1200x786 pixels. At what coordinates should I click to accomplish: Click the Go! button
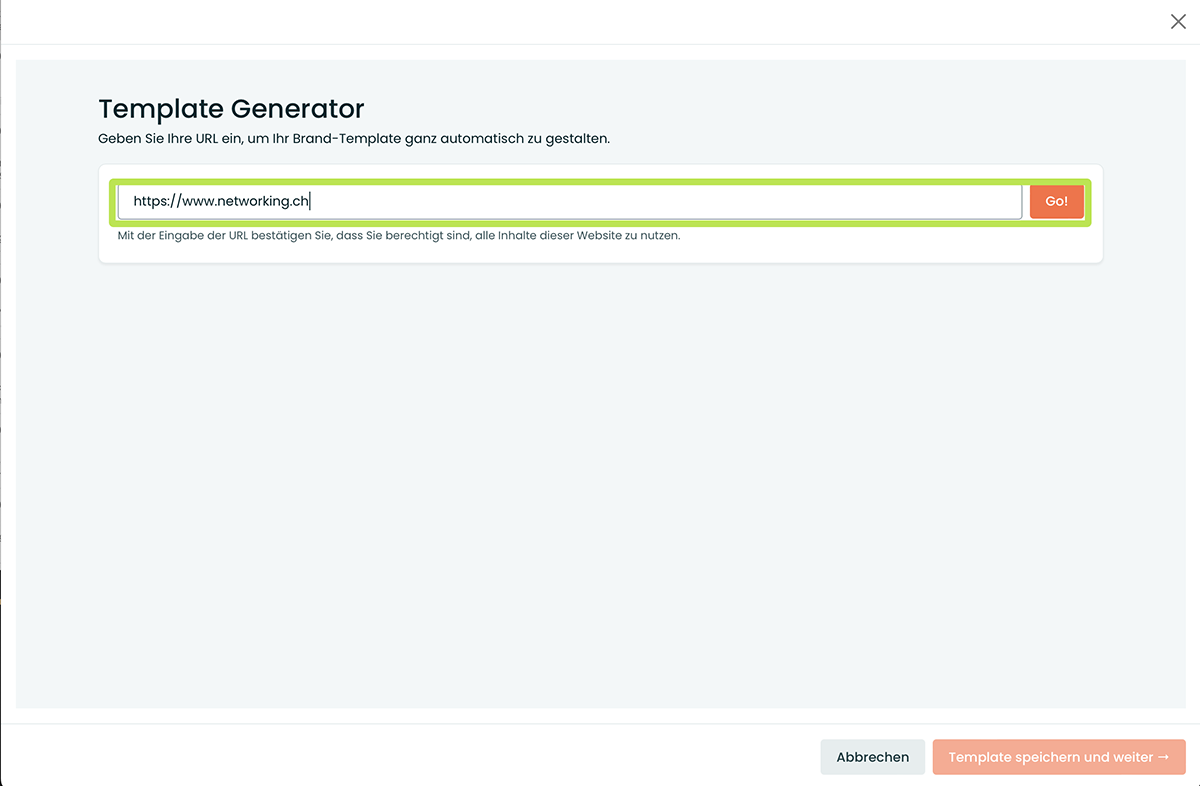click(x=1056, y=201)
